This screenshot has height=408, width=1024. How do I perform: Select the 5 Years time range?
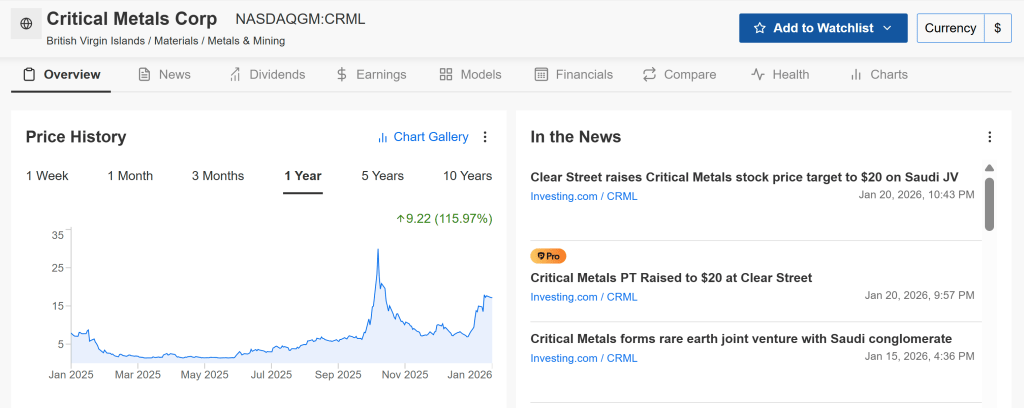tap(382, 176)
